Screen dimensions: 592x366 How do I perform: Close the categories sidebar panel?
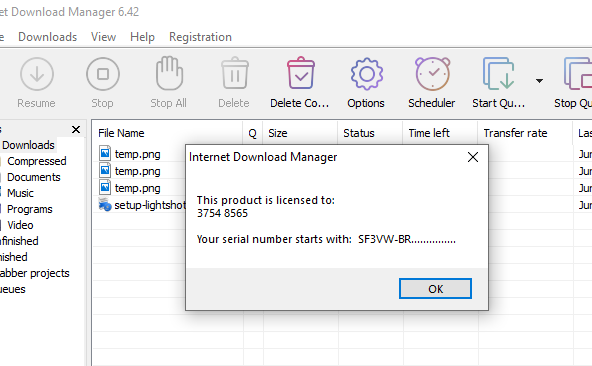tap(76, 130)
